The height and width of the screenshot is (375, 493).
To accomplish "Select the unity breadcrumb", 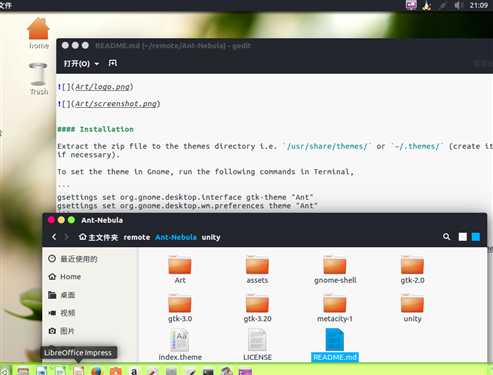I will pos(211,237).
